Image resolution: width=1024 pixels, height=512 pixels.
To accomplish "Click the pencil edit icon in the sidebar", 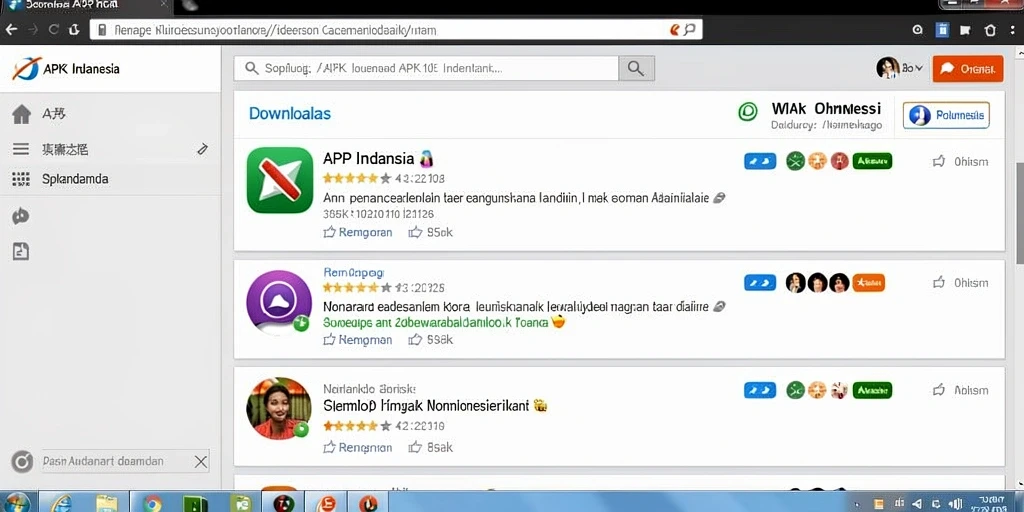I will pos(202,150).
